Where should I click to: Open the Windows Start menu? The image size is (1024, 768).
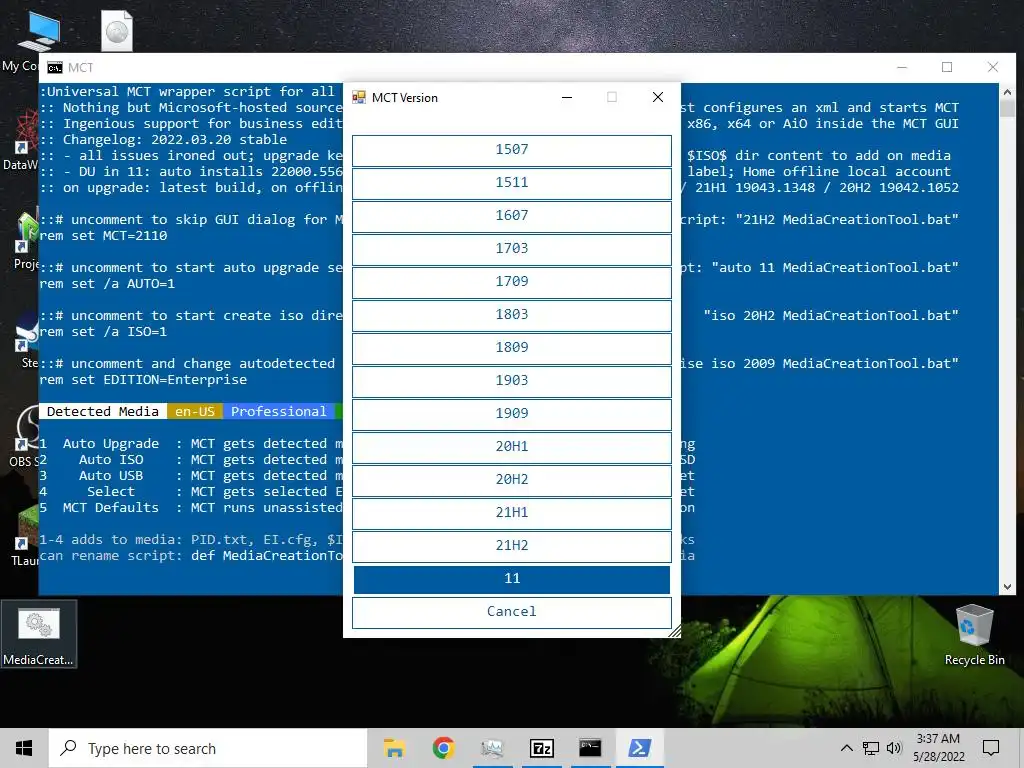click(24, 748)
